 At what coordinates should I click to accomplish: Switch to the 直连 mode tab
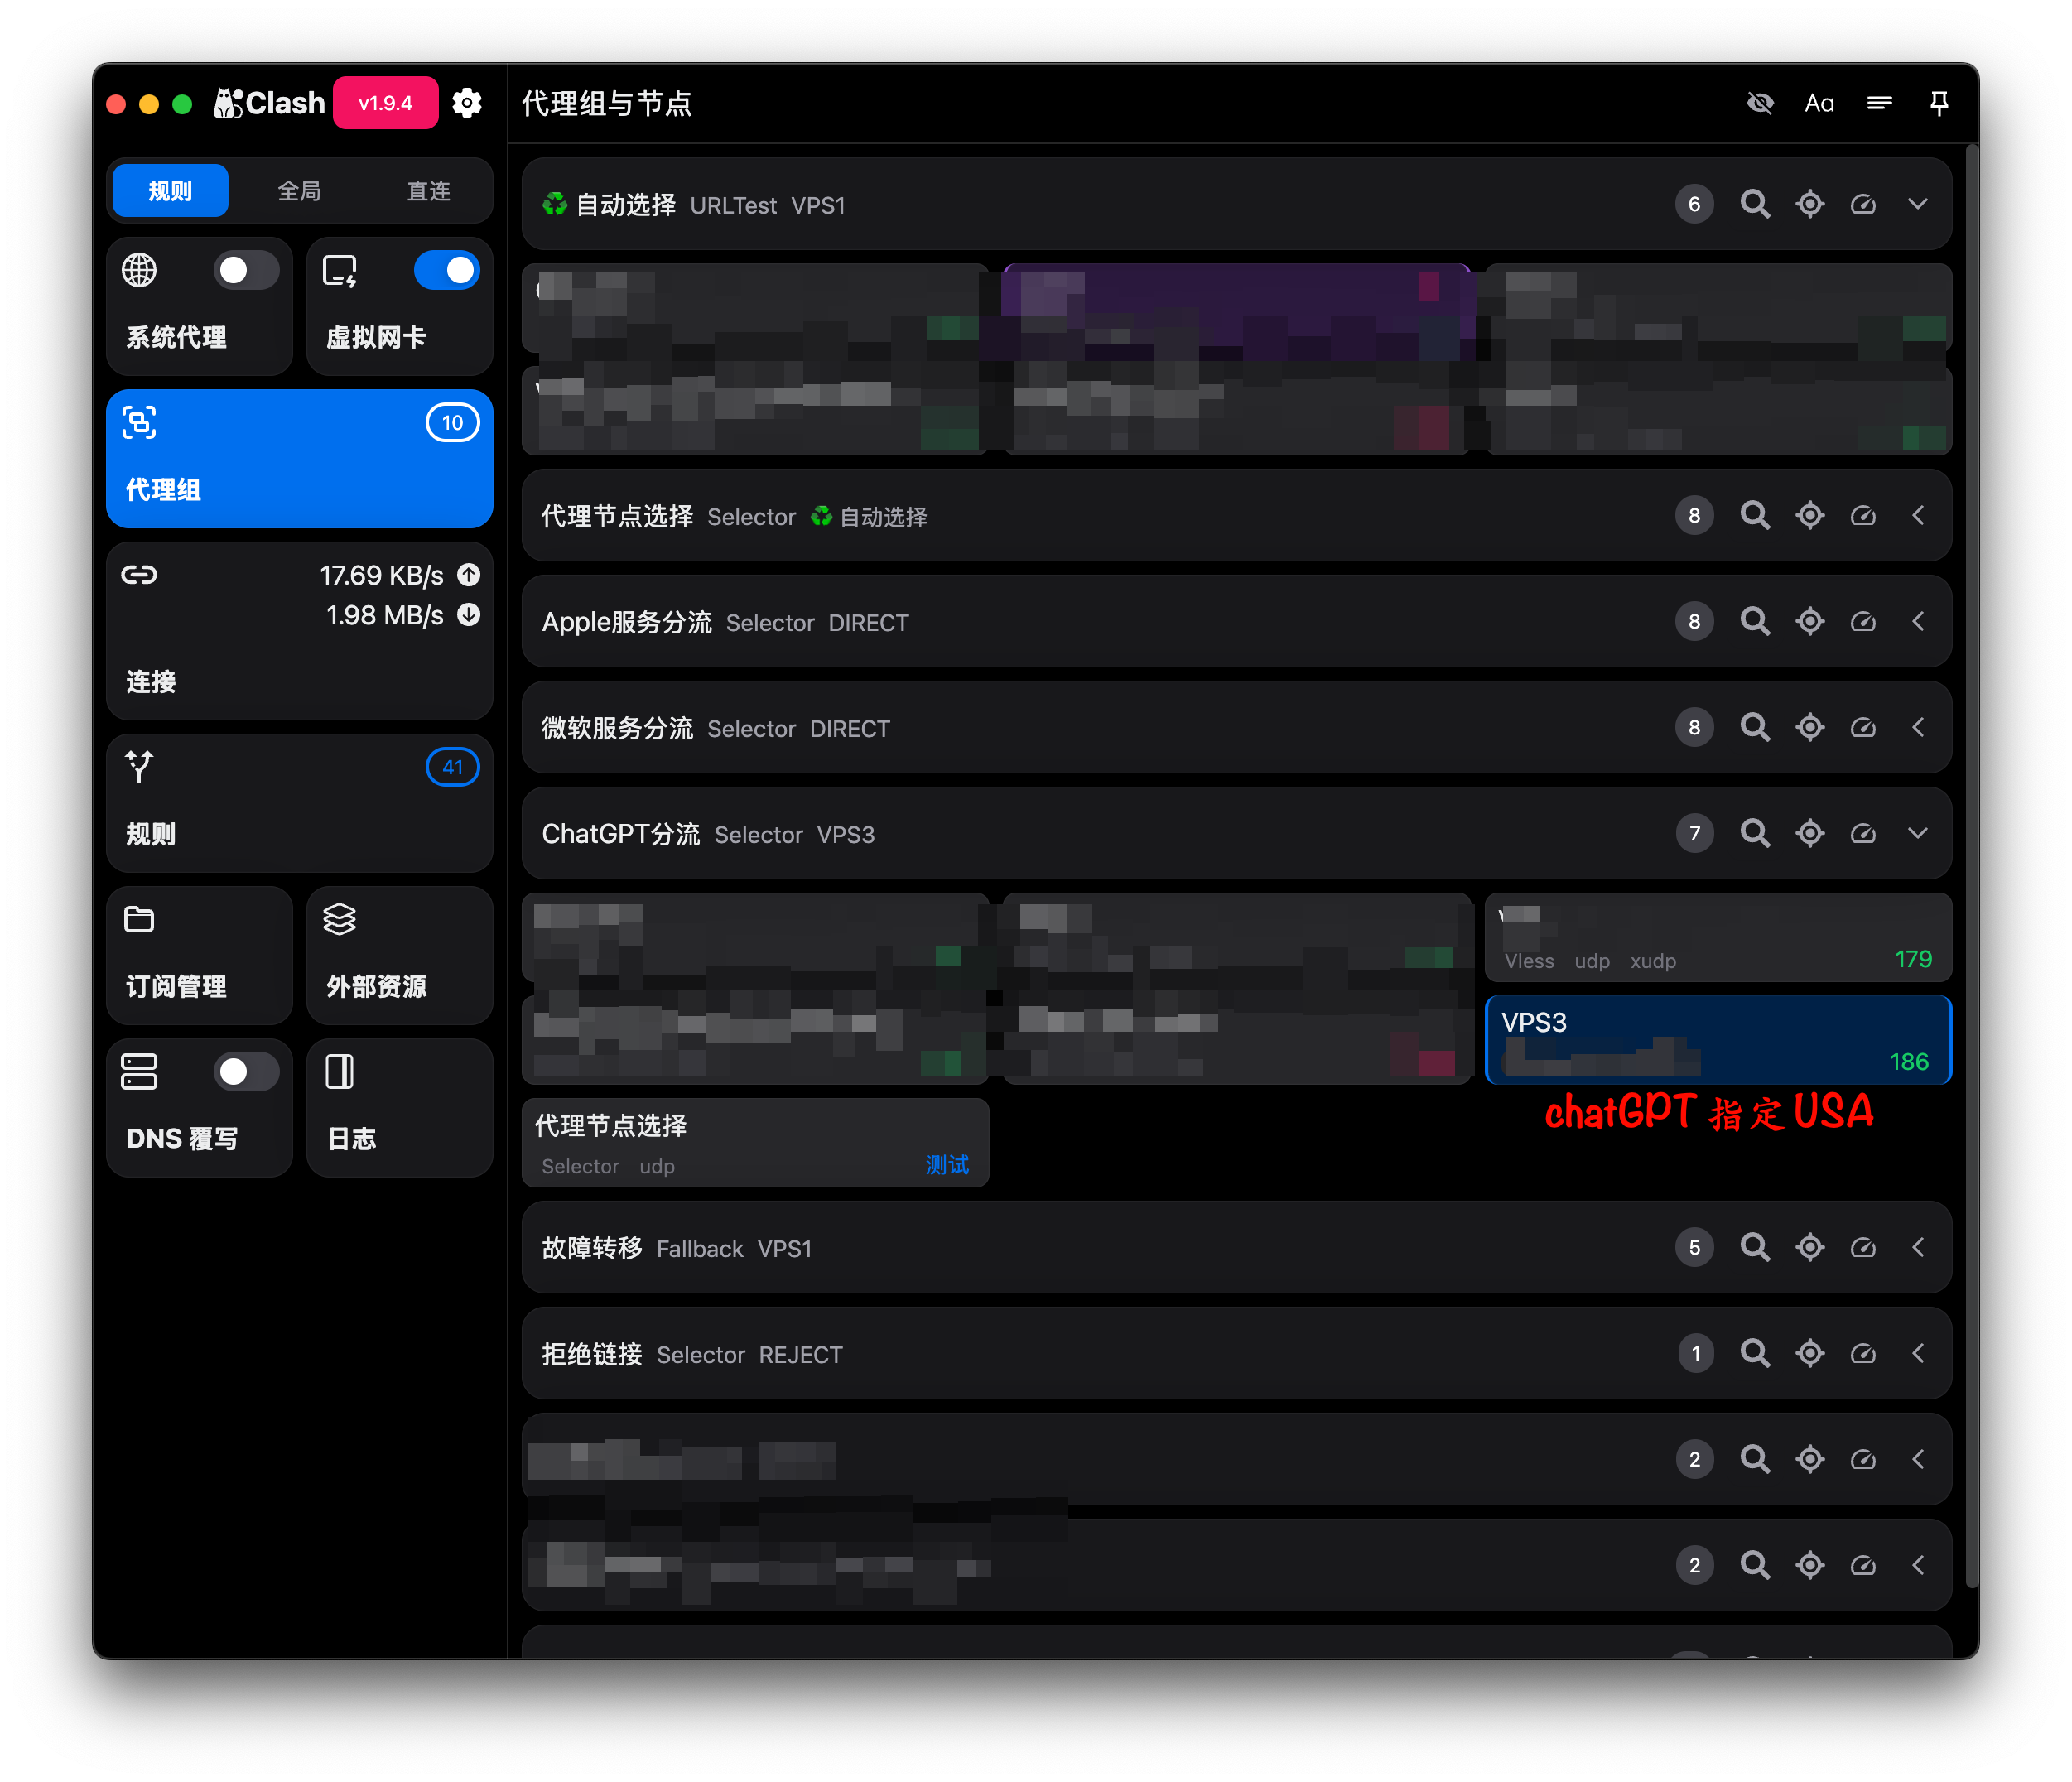pyautogui.click(x=429, y=190)
